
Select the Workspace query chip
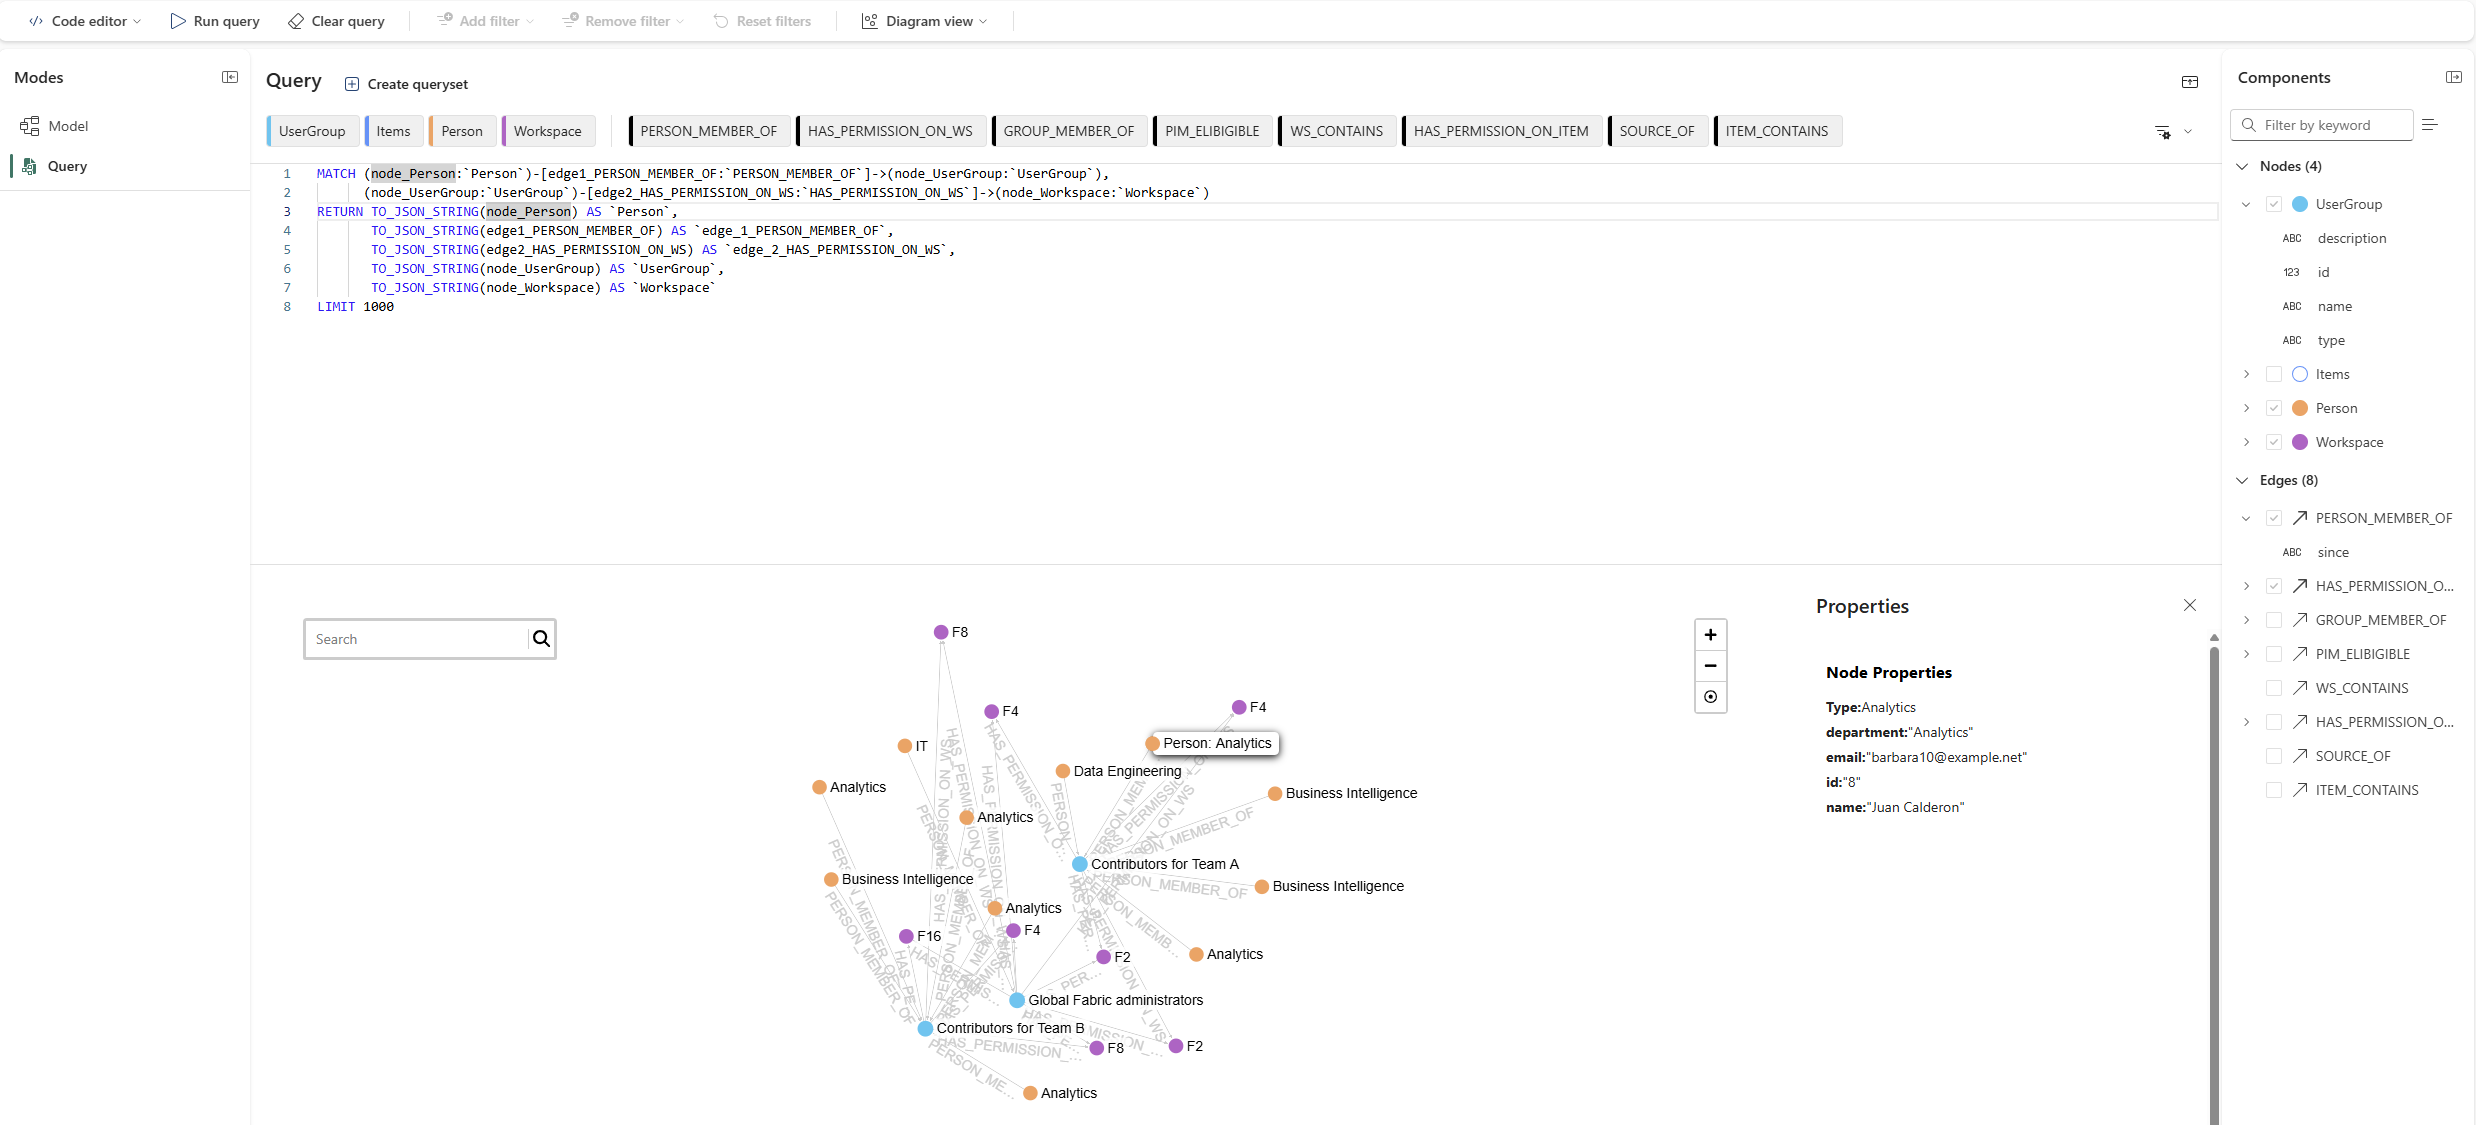coord(548,131)
